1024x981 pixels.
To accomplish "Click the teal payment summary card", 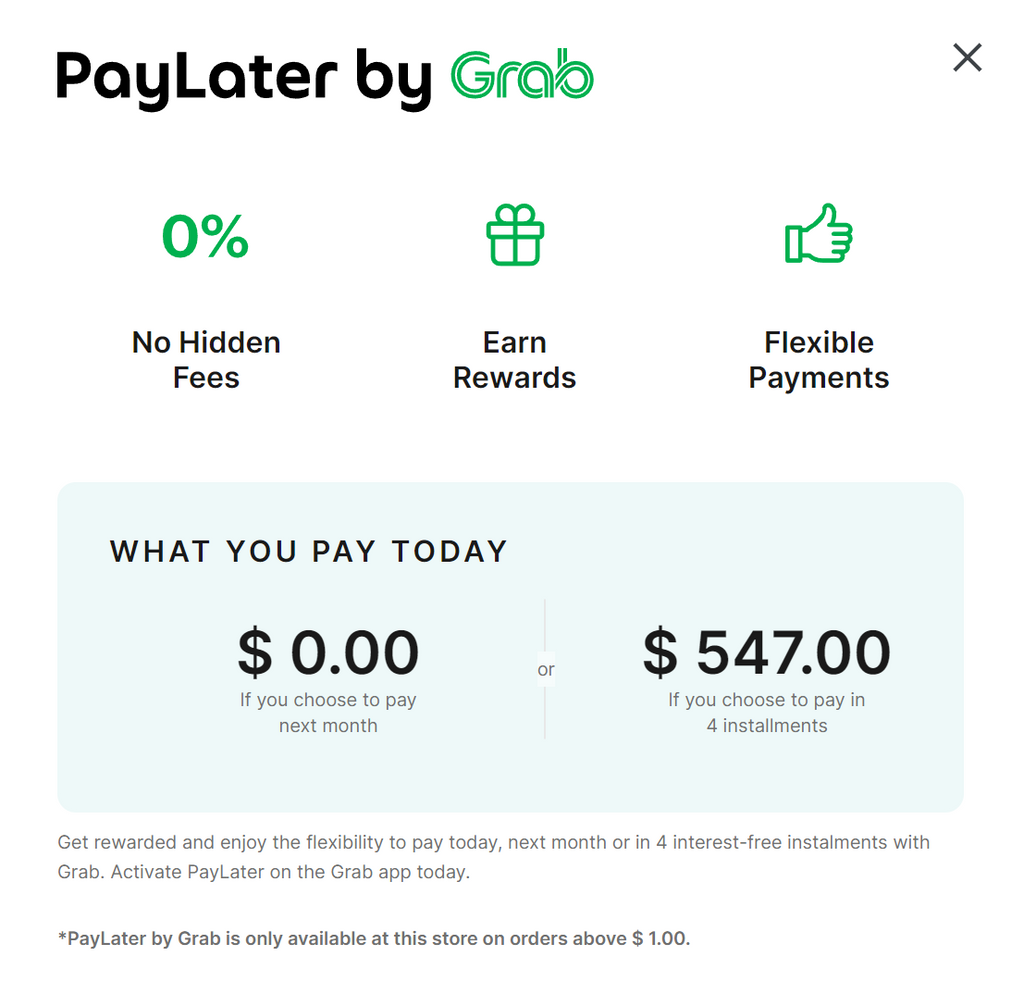I will (x=510, y=645).
